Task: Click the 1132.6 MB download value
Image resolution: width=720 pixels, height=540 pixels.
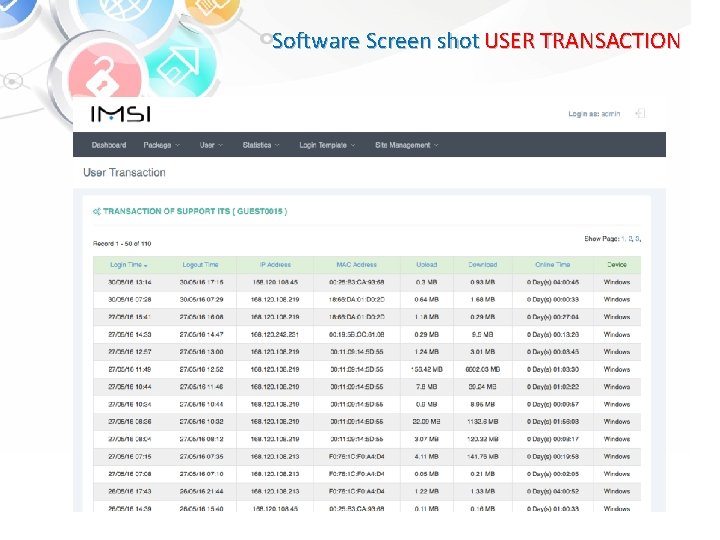Action: click(483, 422)
